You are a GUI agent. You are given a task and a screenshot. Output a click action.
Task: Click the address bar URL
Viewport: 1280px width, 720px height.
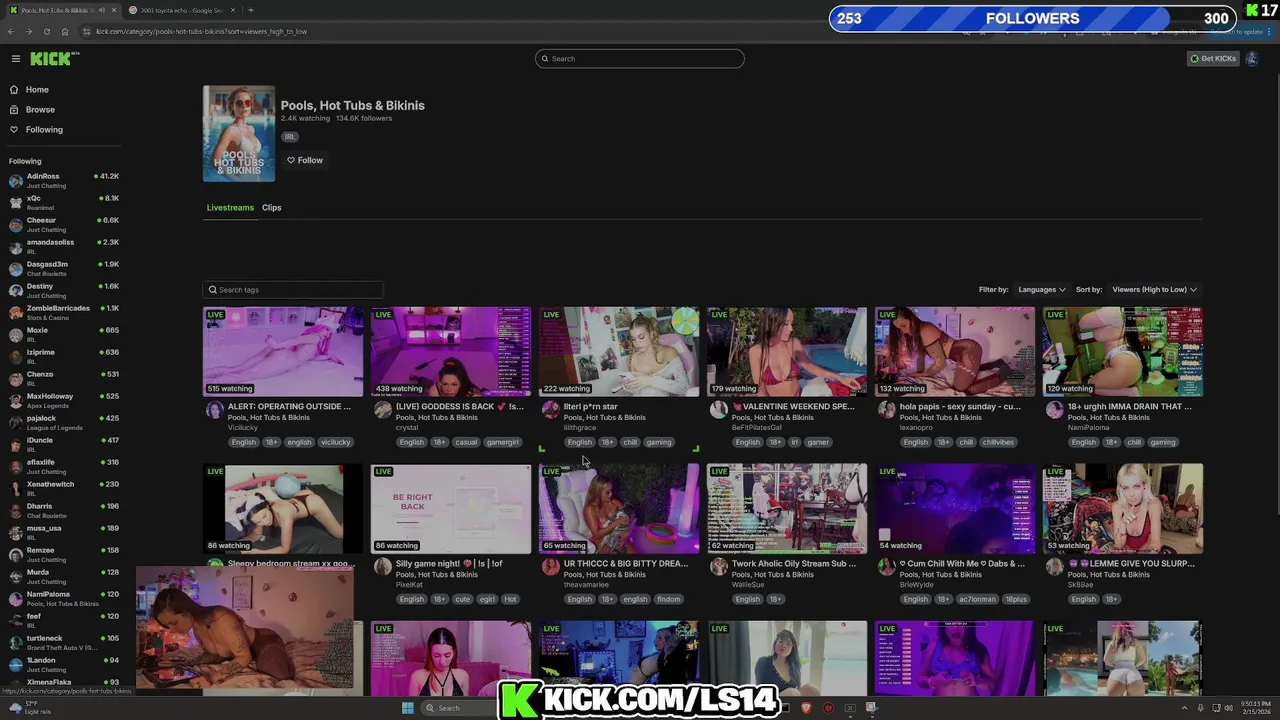tap(201, 31)
